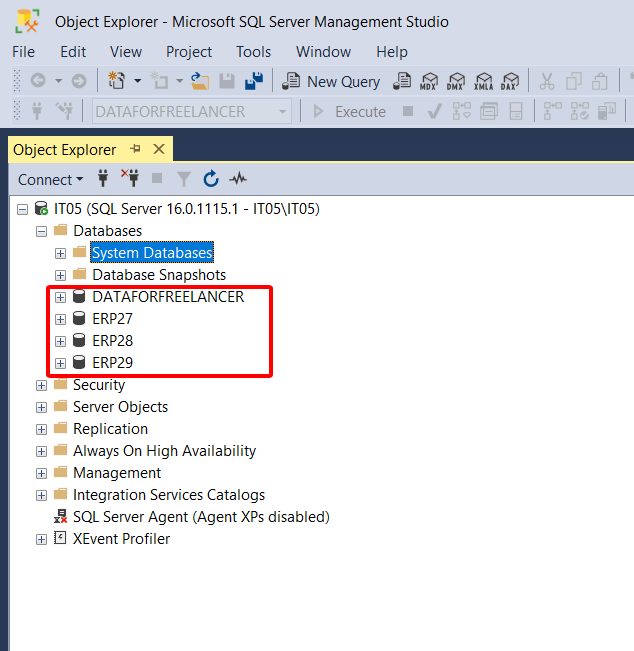Click the New Query button
Viewport: 634px width, 651px height.
tap(331, 81)
